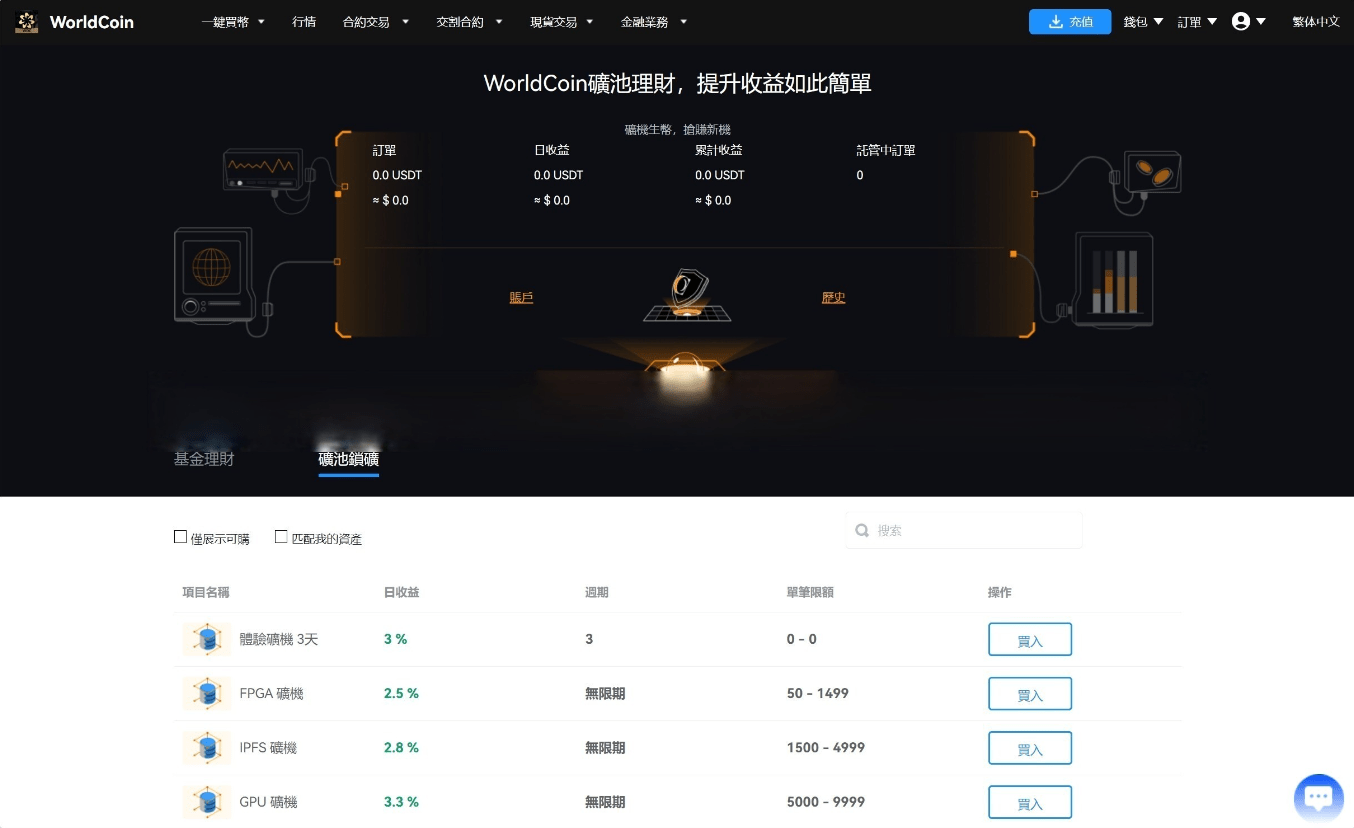Viewport: 1354px width, 828px height.
Task: Click the WorldCoin brand name text
Action: 91,22
